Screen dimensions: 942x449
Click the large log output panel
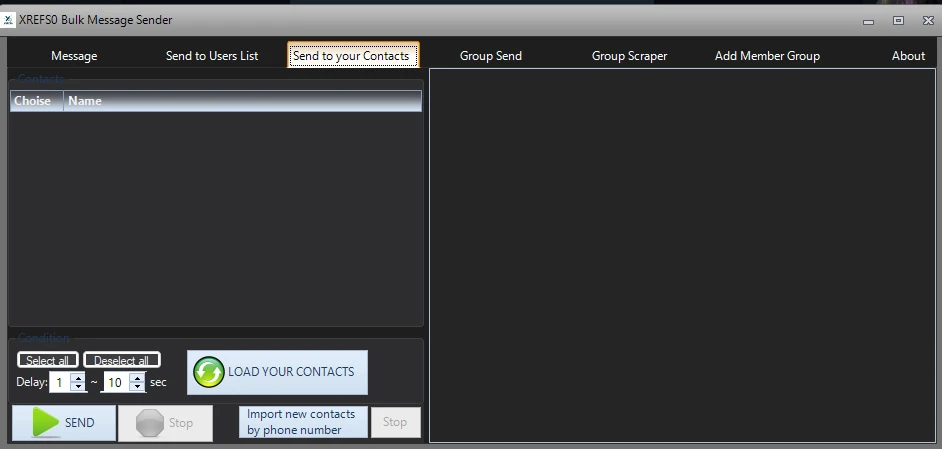(x=682, y=255)
